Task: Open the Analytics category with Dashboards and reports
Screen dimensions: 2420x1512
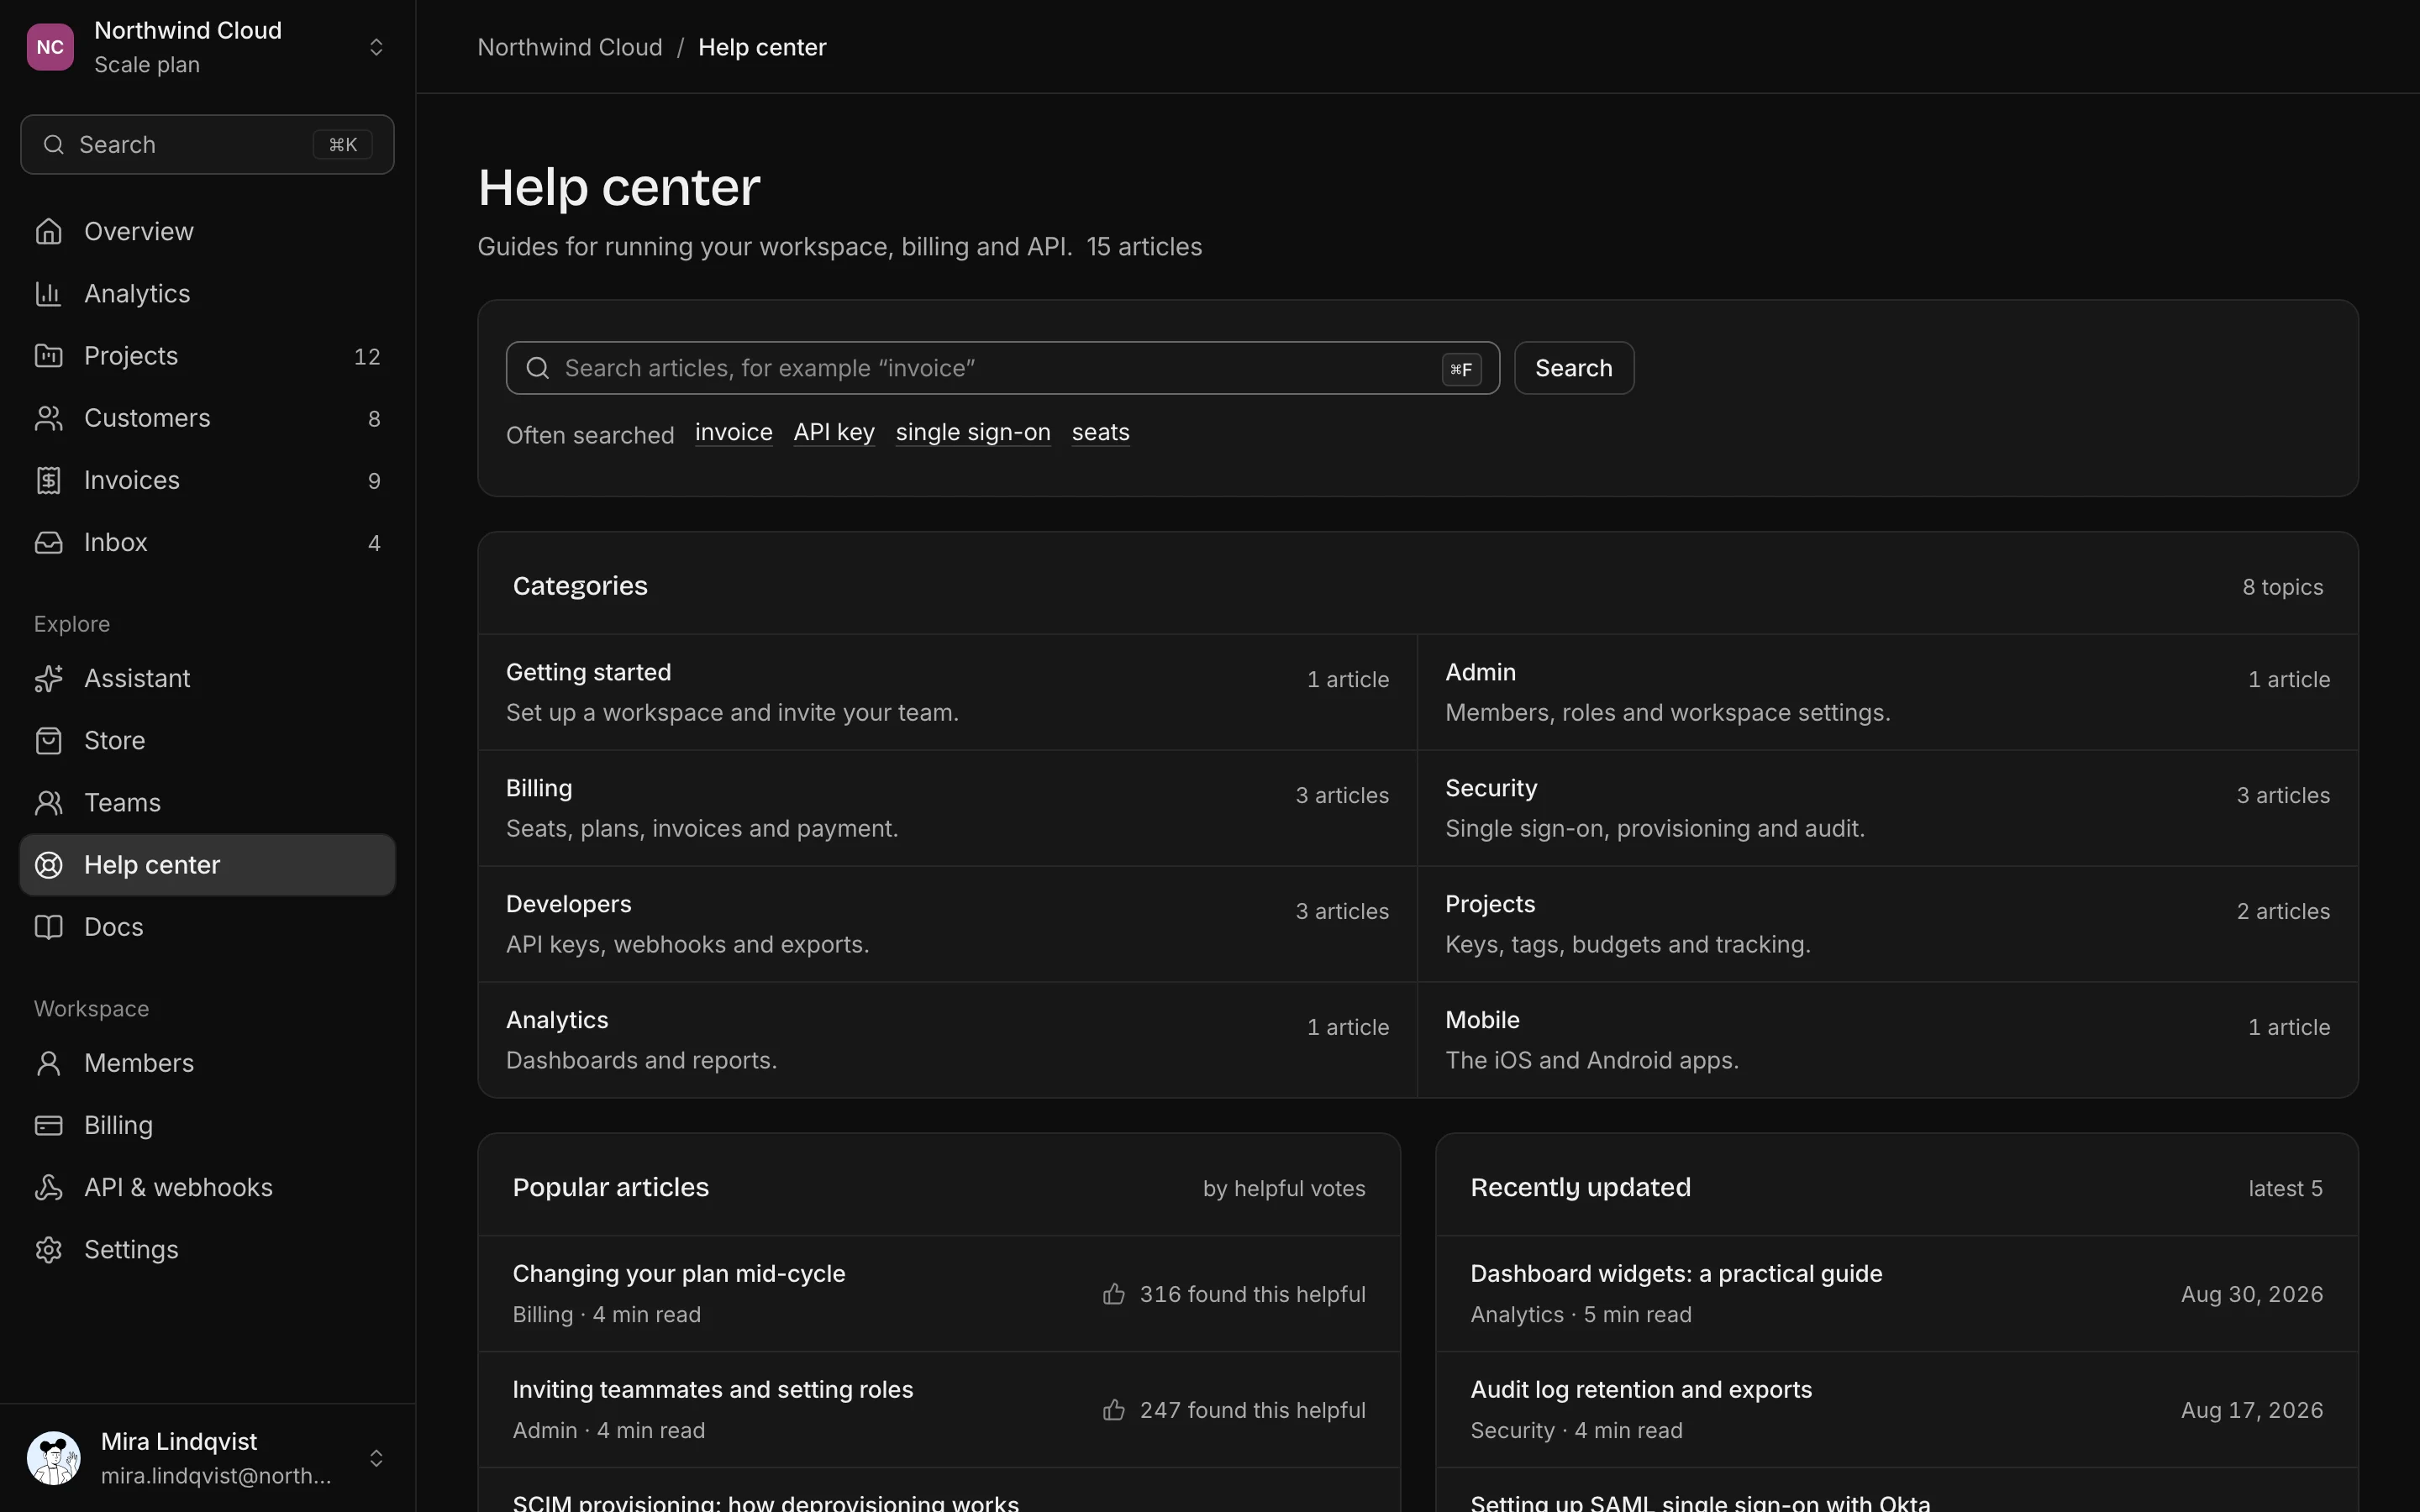Action: [x=947, y=1040]
